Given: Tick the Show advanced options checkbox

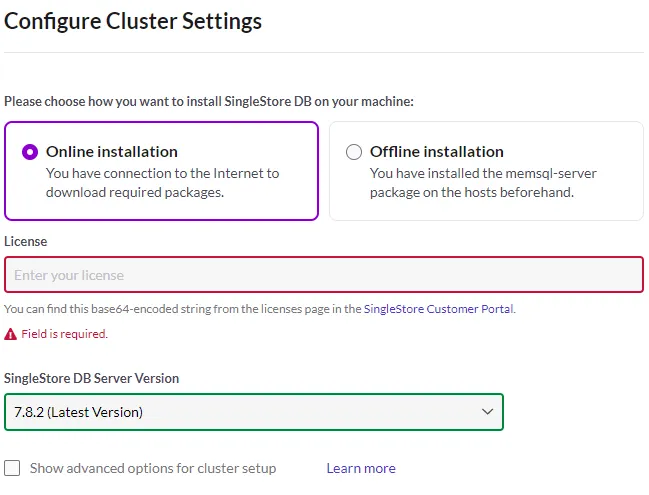Looking at the screenshot, I should point(12,468).
